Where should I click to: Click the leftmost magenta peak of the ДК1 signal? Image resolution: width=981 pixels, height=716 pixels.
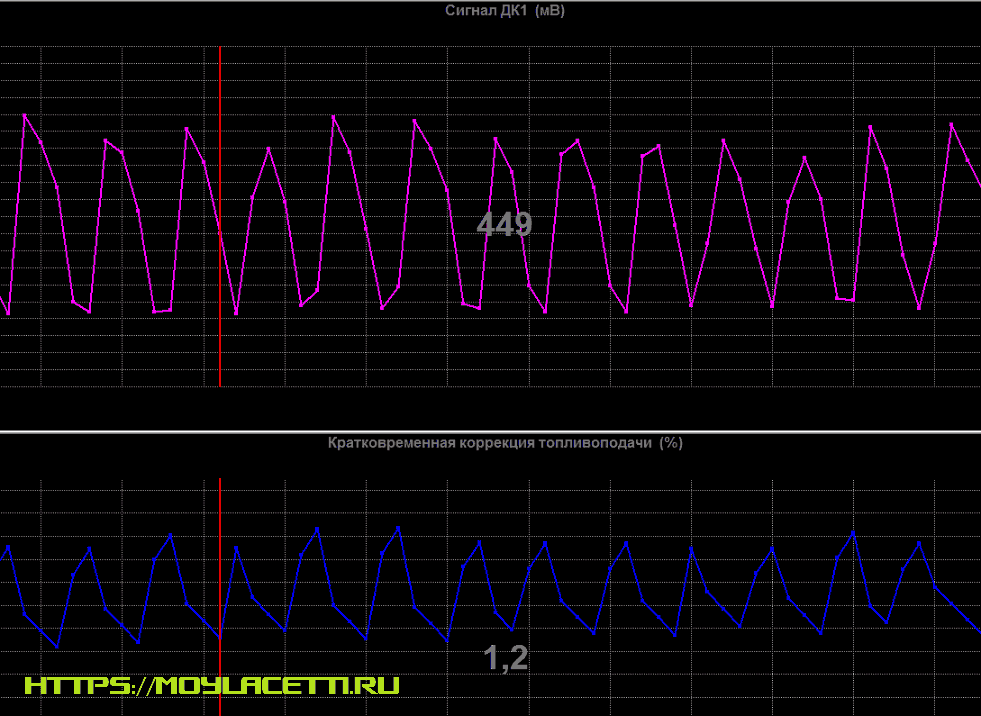pyautogui.click(x=24, y=115)
